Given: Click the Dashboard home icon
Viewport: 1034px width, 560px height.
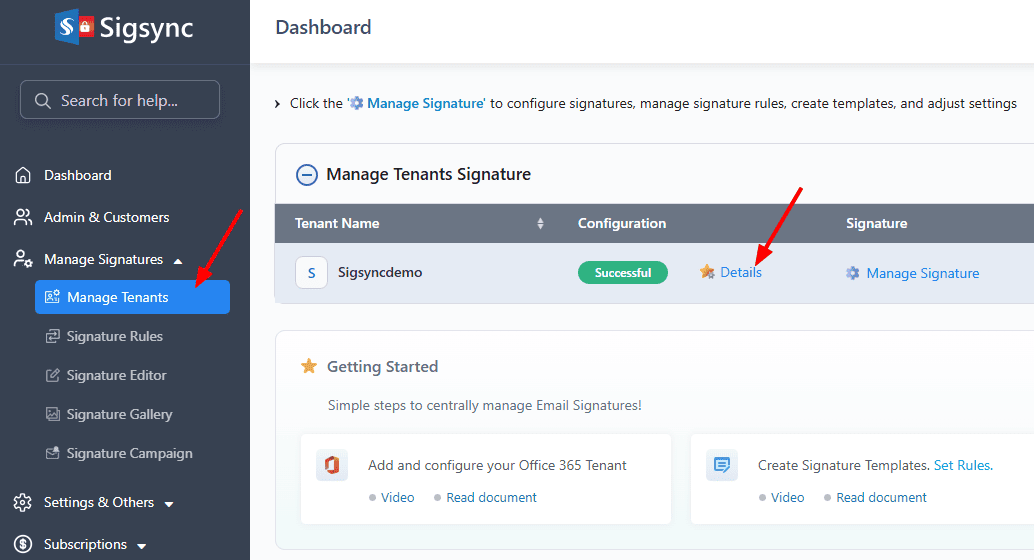Looking at the screenshot, I should point(24,176).
